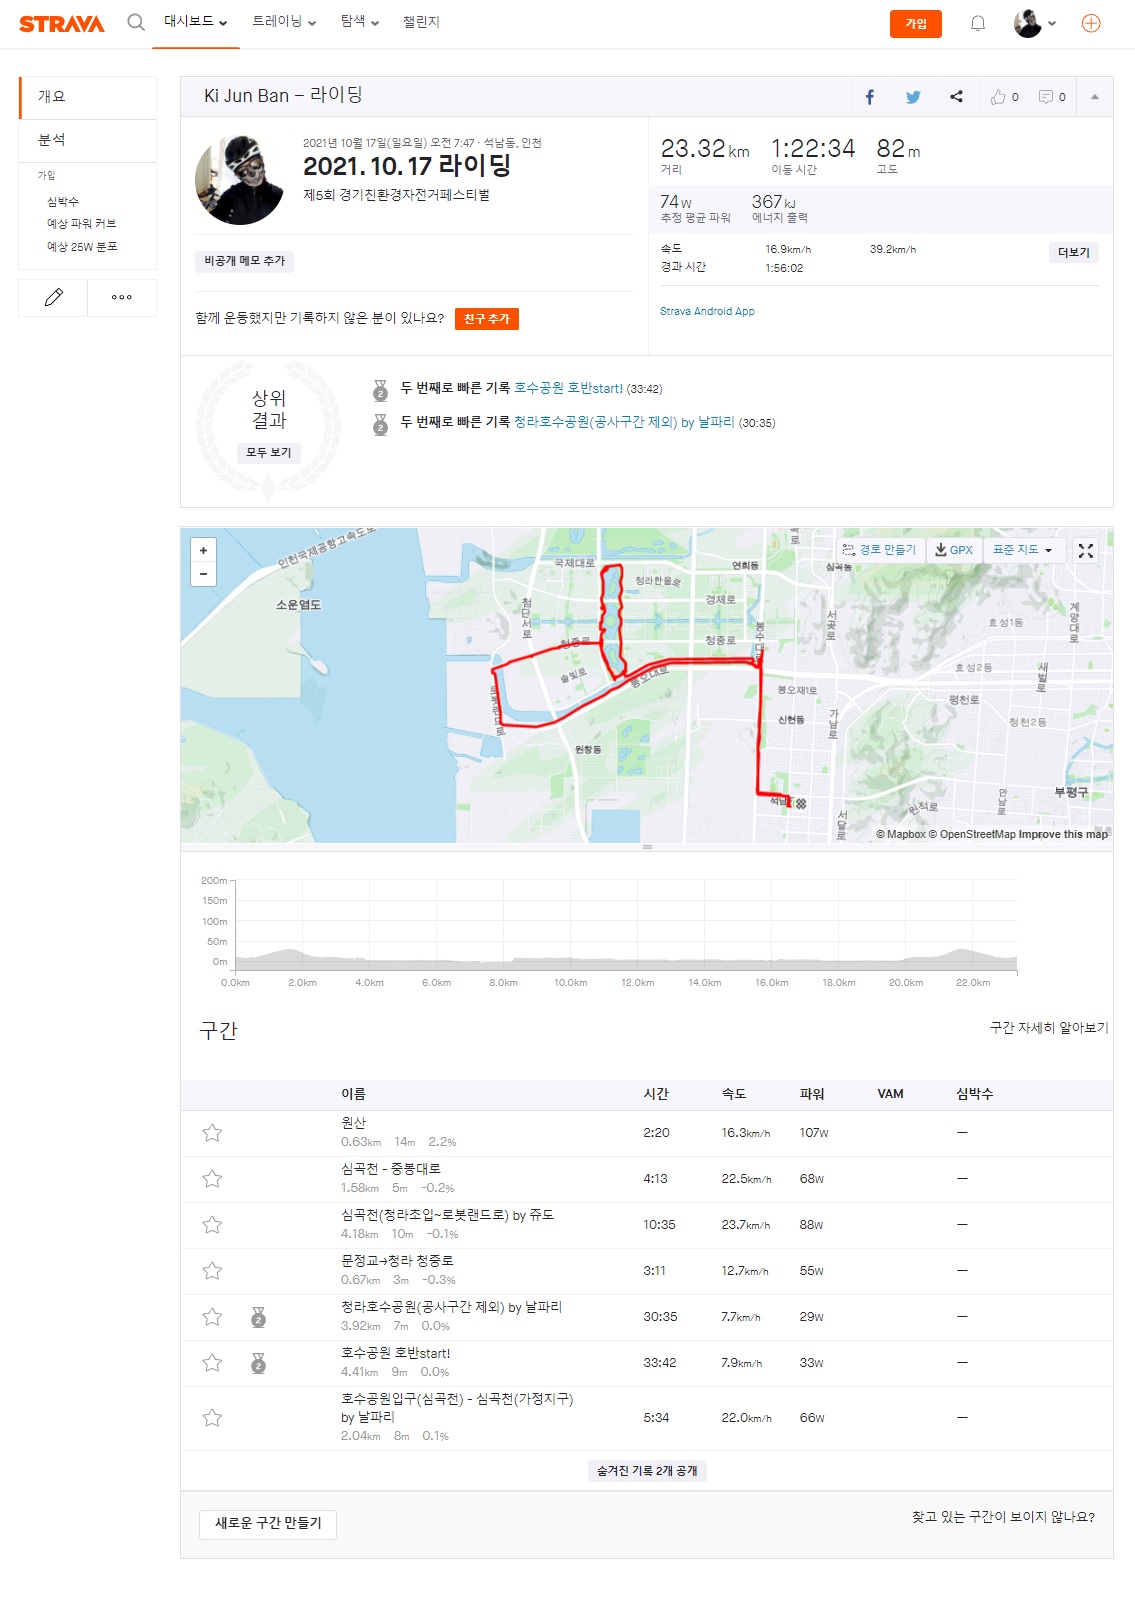The image size is (1135, 1624).
Task: Open the 표준 지도 map style dropdown
Action: [x=1020, y=550]
